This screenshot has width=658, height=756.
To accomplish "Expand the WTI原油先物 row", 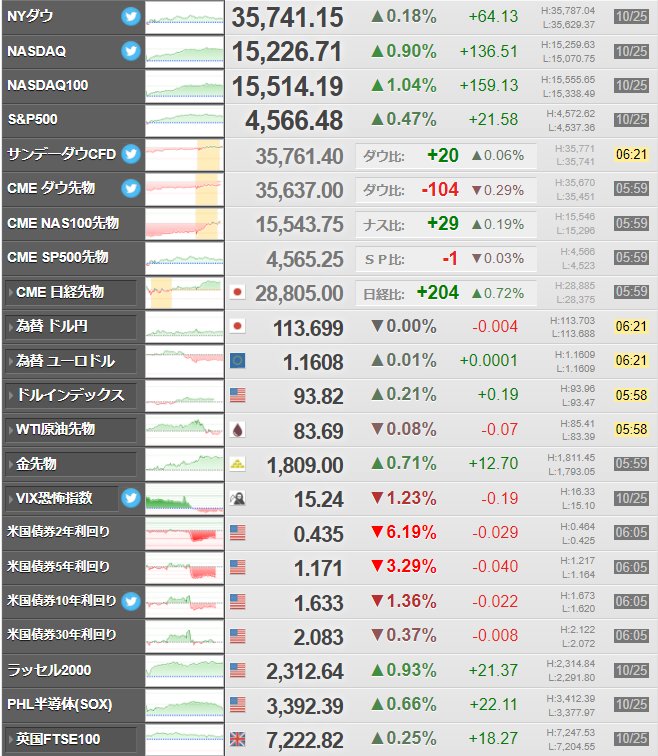I will point(70,429).
